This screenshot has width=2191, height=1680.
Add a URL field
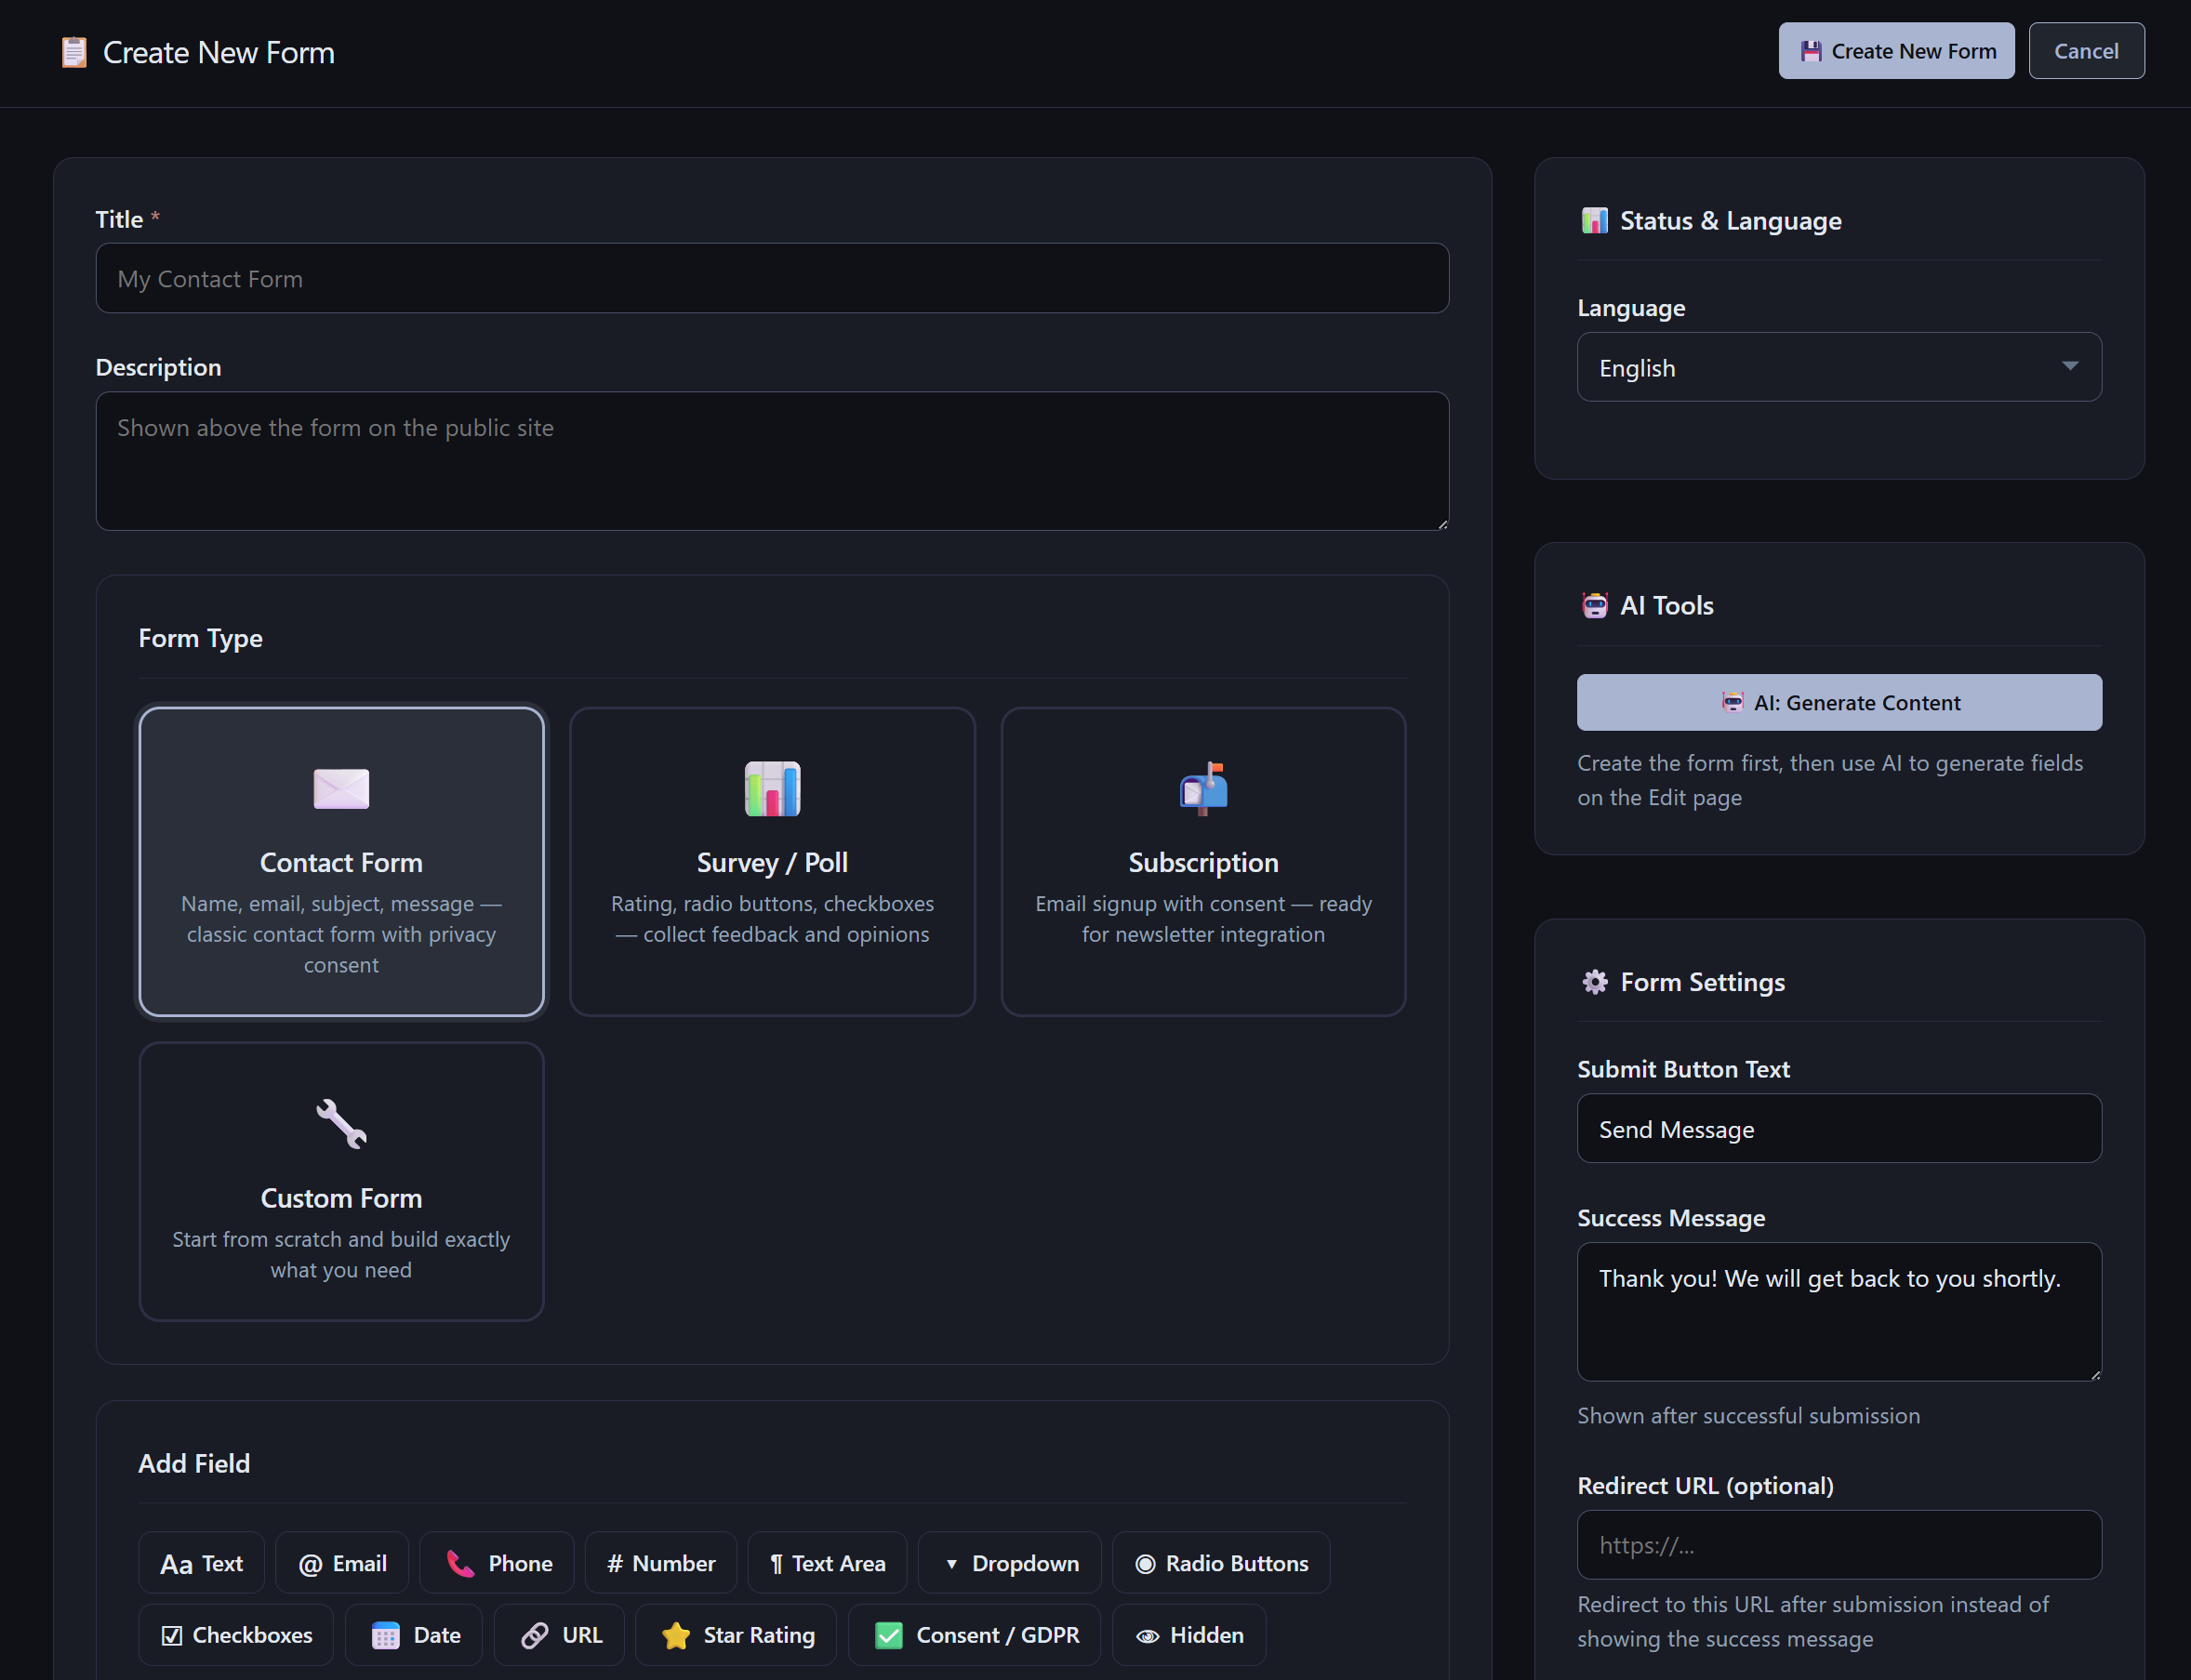coord(559,1635)
